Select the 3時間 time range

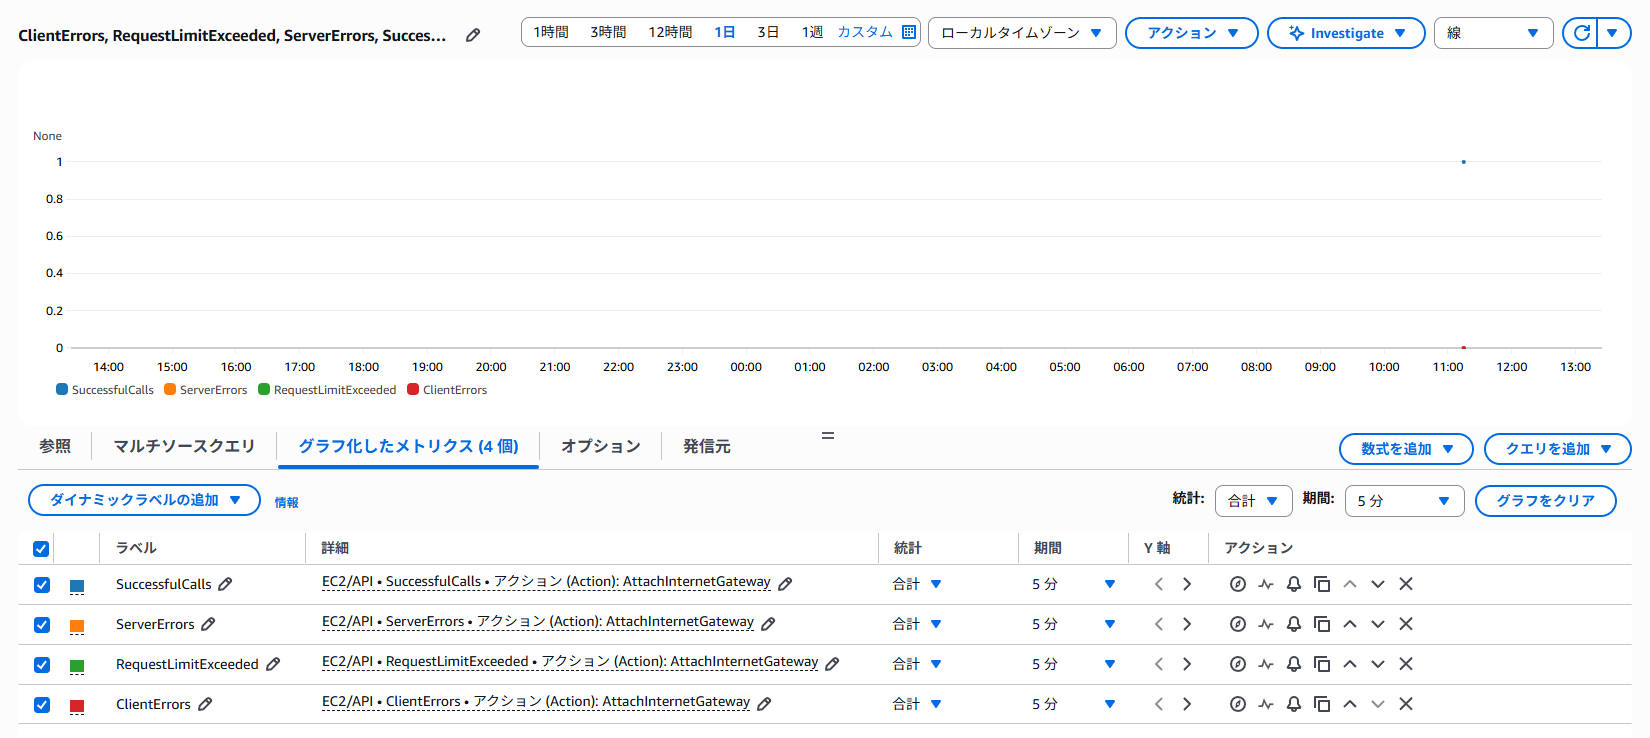(x=608, y=32)
